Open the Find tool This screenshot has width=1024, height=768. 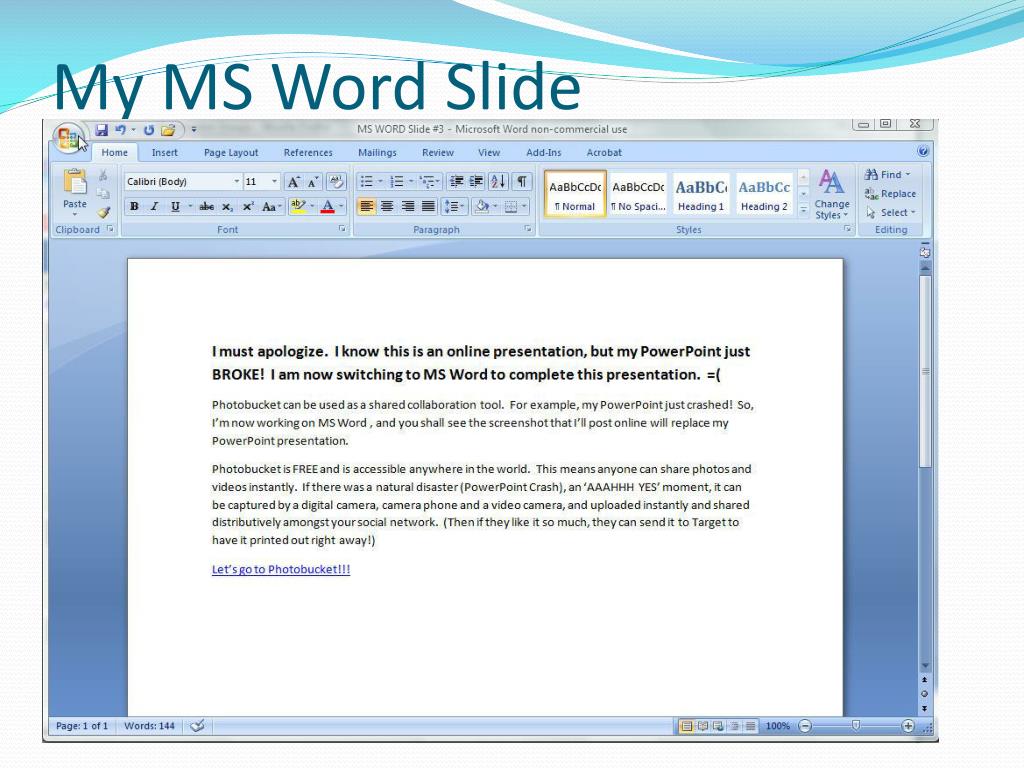pyautogui.click(x=887, y=174)
